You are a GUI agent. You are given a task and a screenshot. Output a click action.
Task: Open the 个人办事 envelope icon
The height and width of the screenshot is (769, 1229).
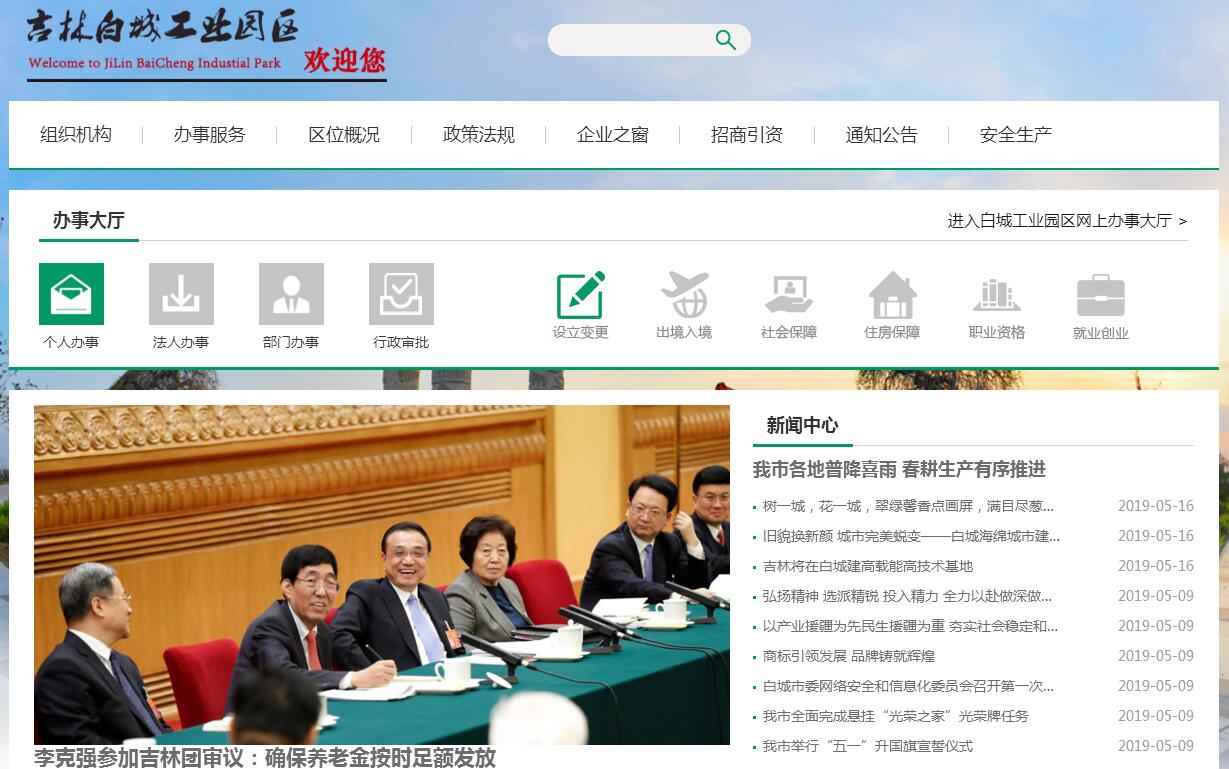(71, 294)
